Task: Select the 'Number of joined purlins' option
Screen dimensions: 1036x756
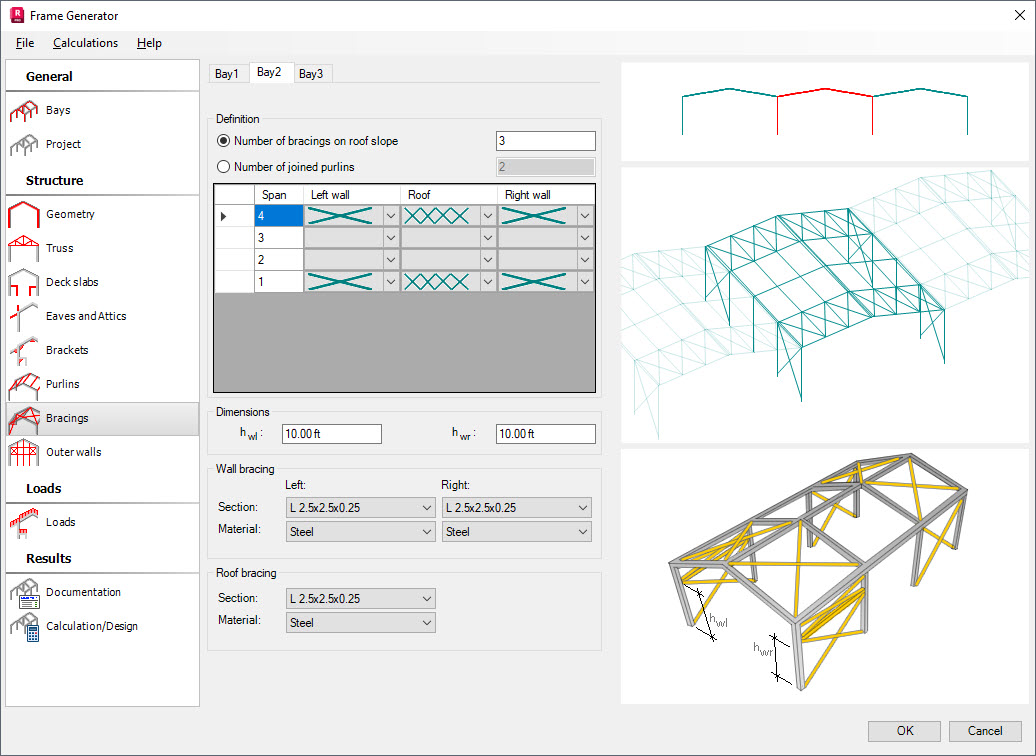Action: (222, 164)
